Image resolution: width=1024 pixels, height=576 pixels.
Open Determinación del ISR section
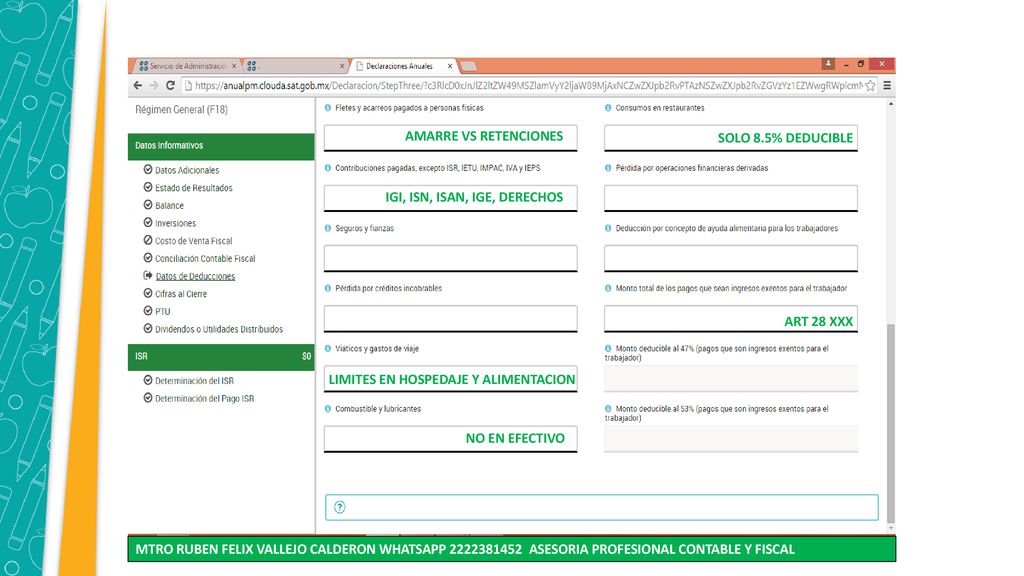coord(194,381)
